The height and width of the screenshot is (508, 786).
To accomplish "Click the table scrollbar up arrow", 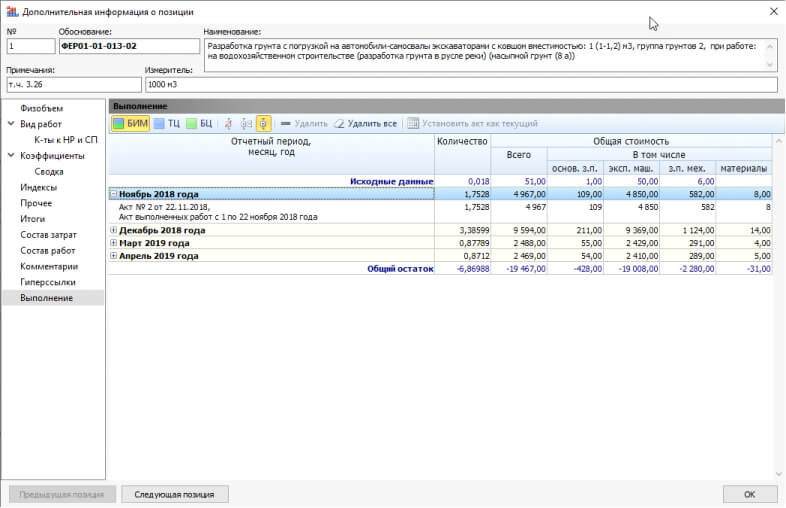I will pos(778,141).
